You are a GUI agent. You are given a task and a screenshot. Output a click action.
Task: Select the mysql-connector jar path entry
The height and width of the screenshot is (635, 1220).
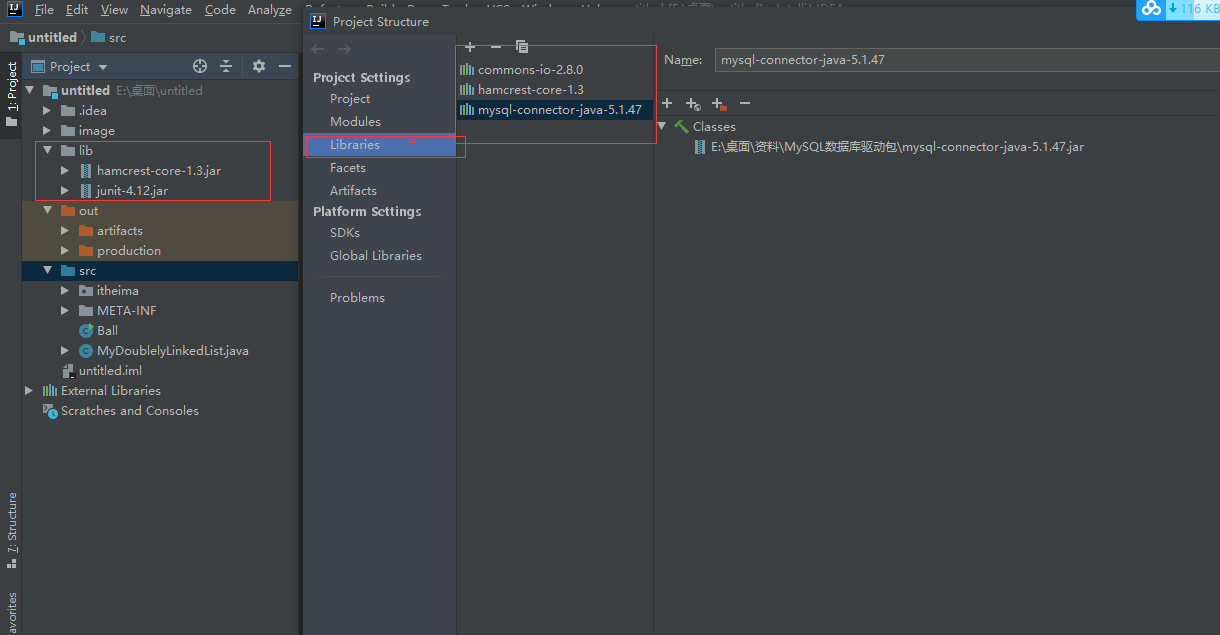(x=889, y=147)
